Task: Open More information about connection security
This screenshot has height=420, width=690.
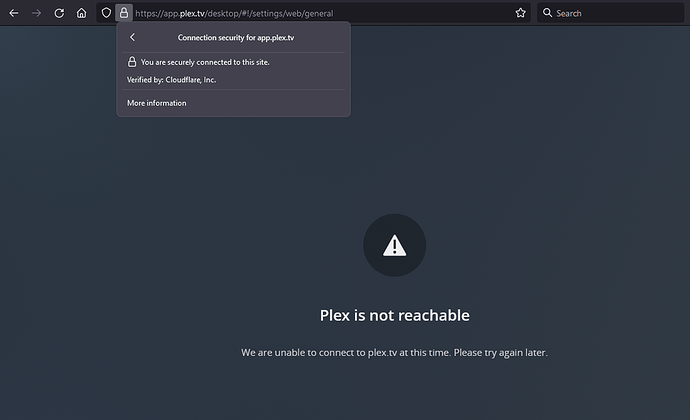Action: 157,103
